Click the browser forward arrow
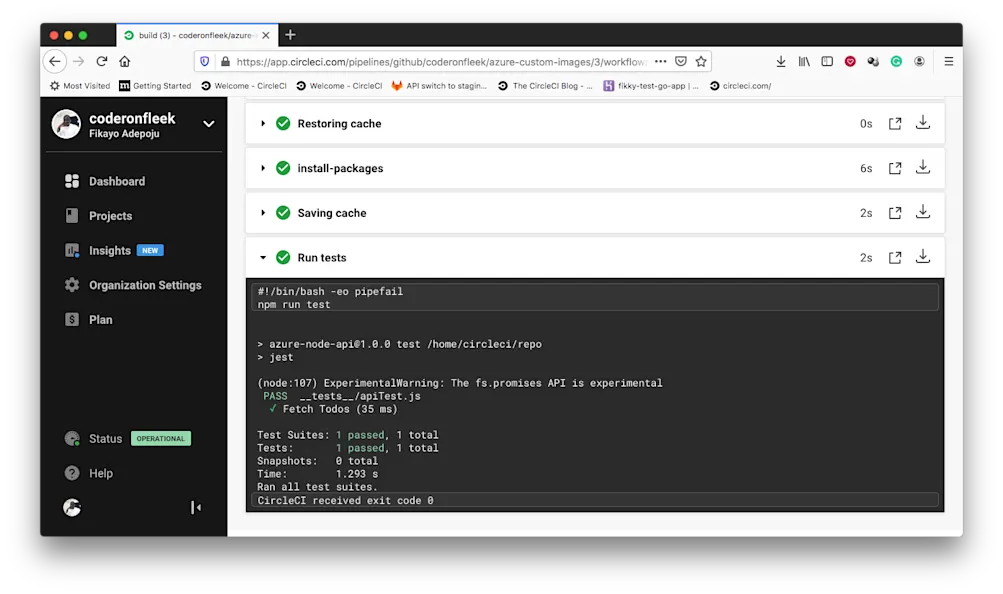 click(79, 61)
